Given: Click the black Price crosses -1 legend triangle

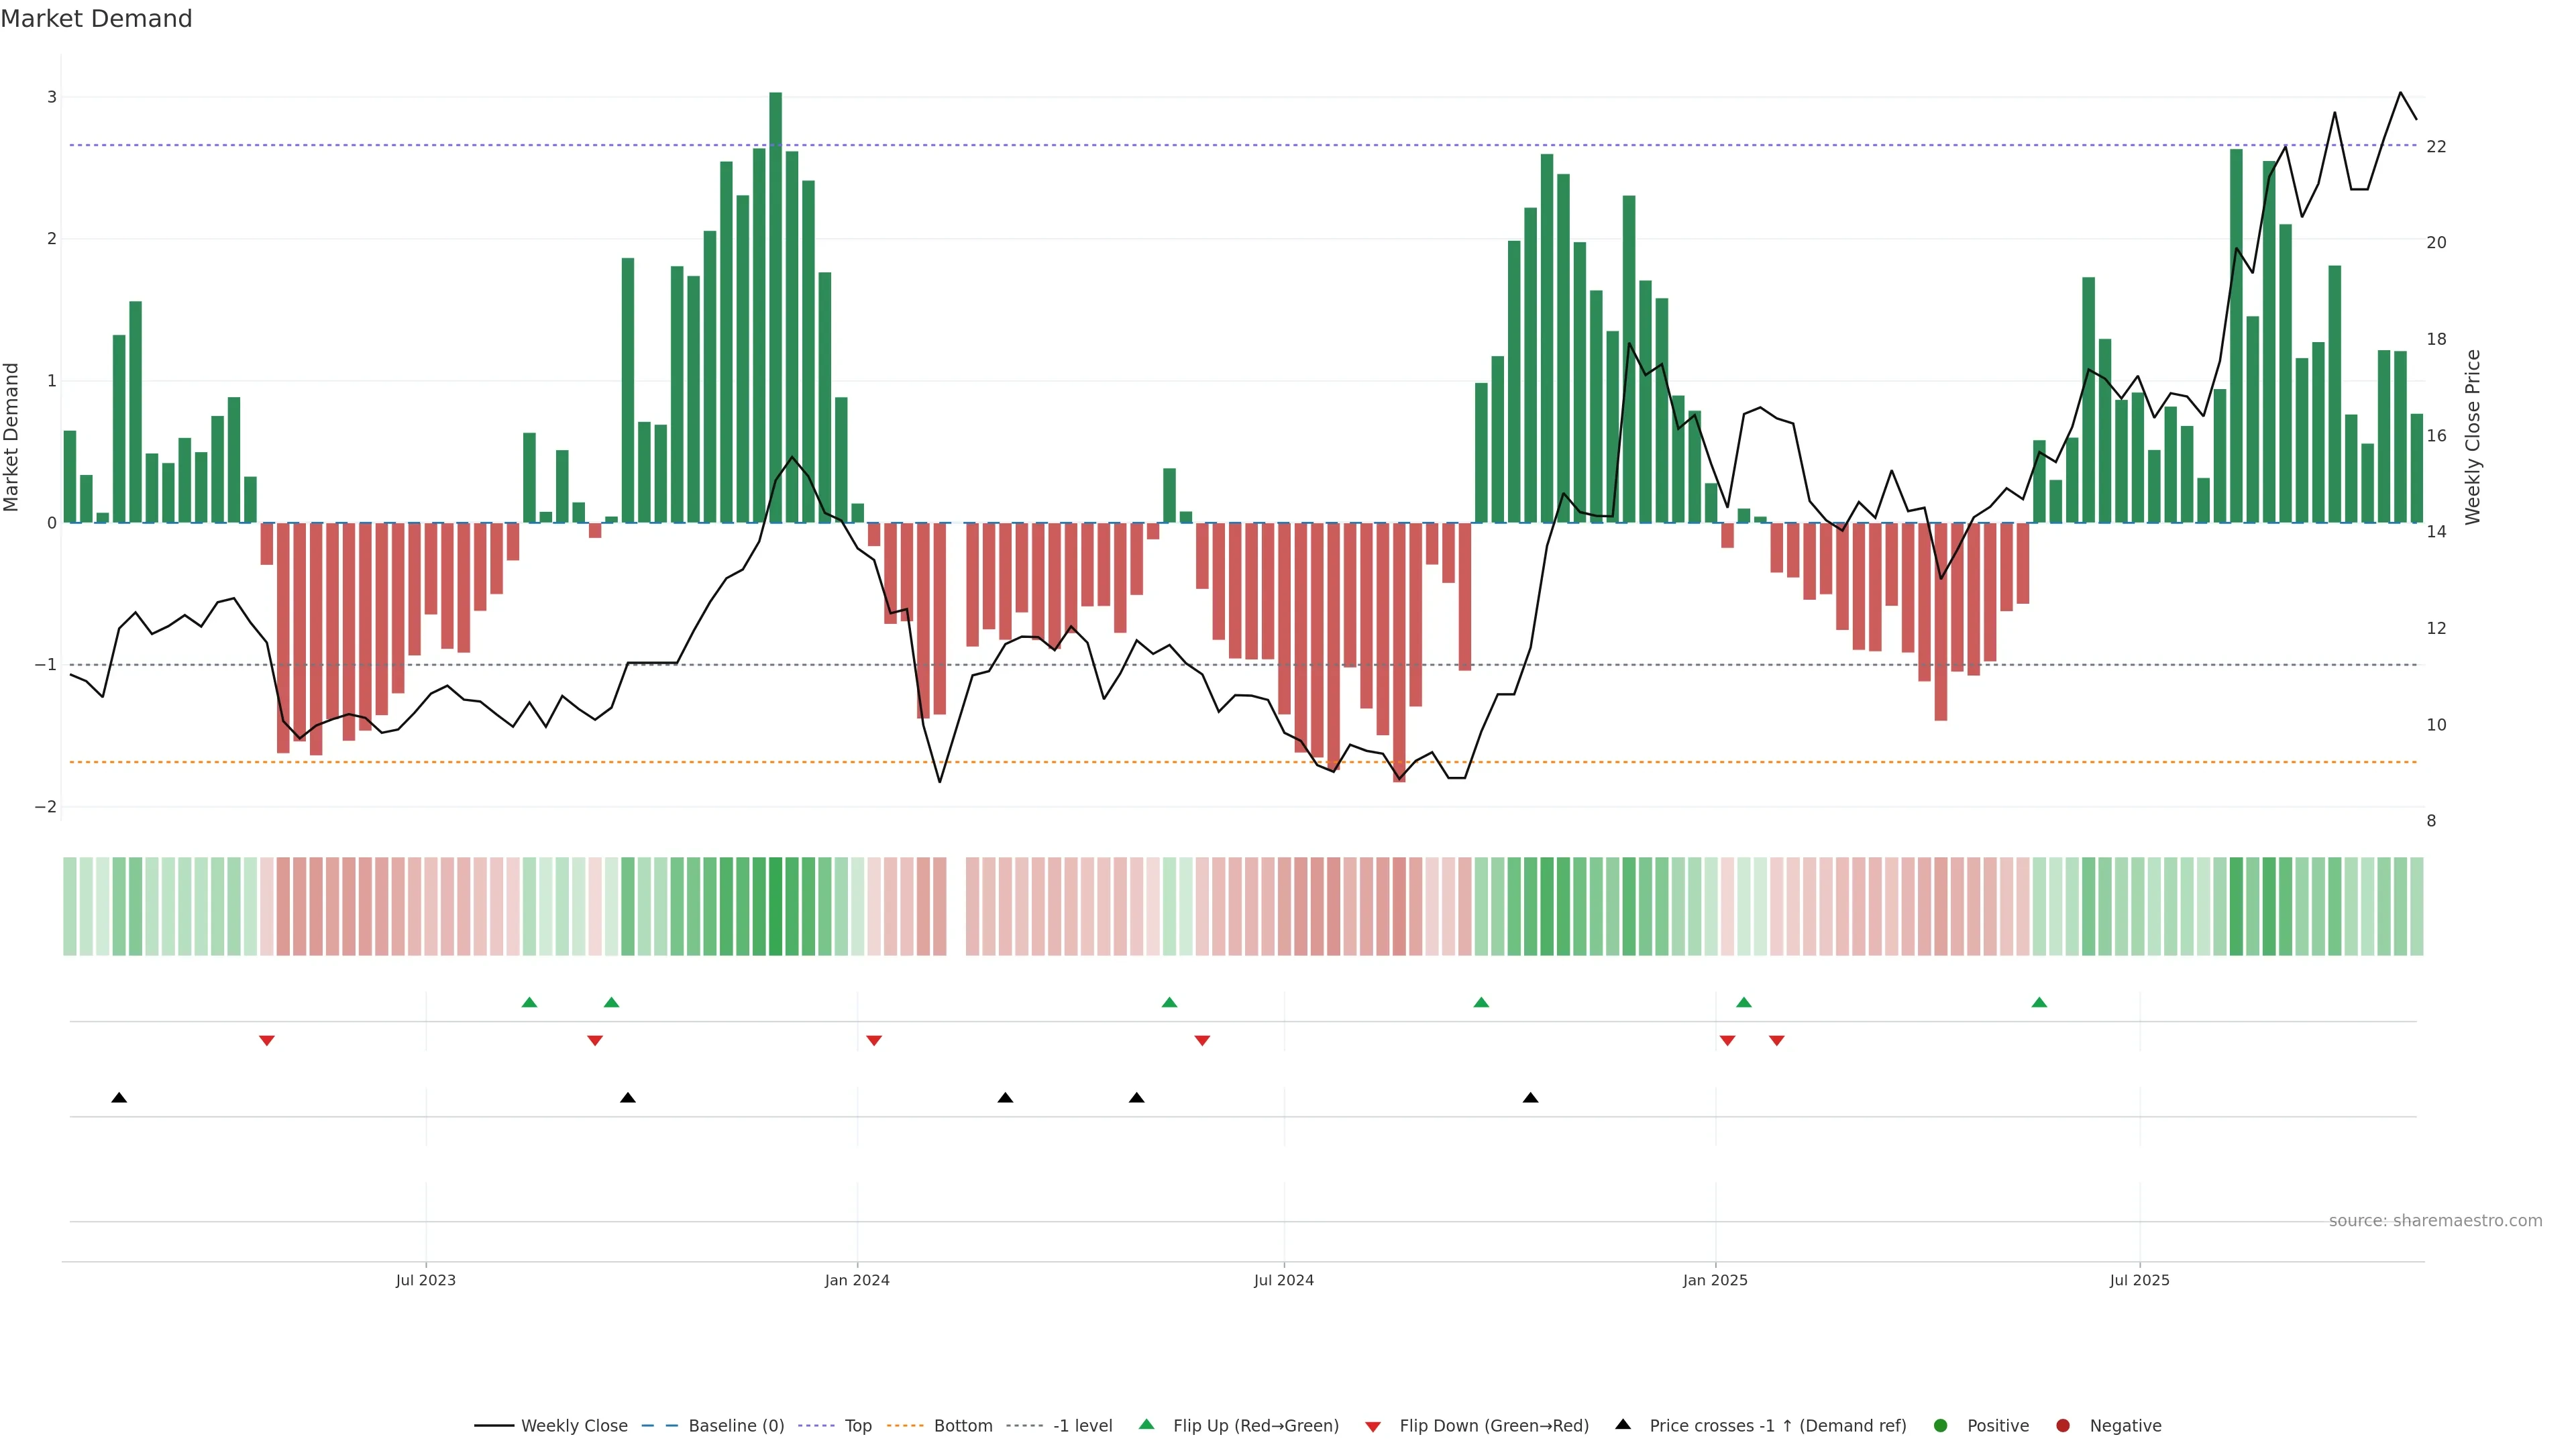Looking at the screenshot, I should 1623,1424.
